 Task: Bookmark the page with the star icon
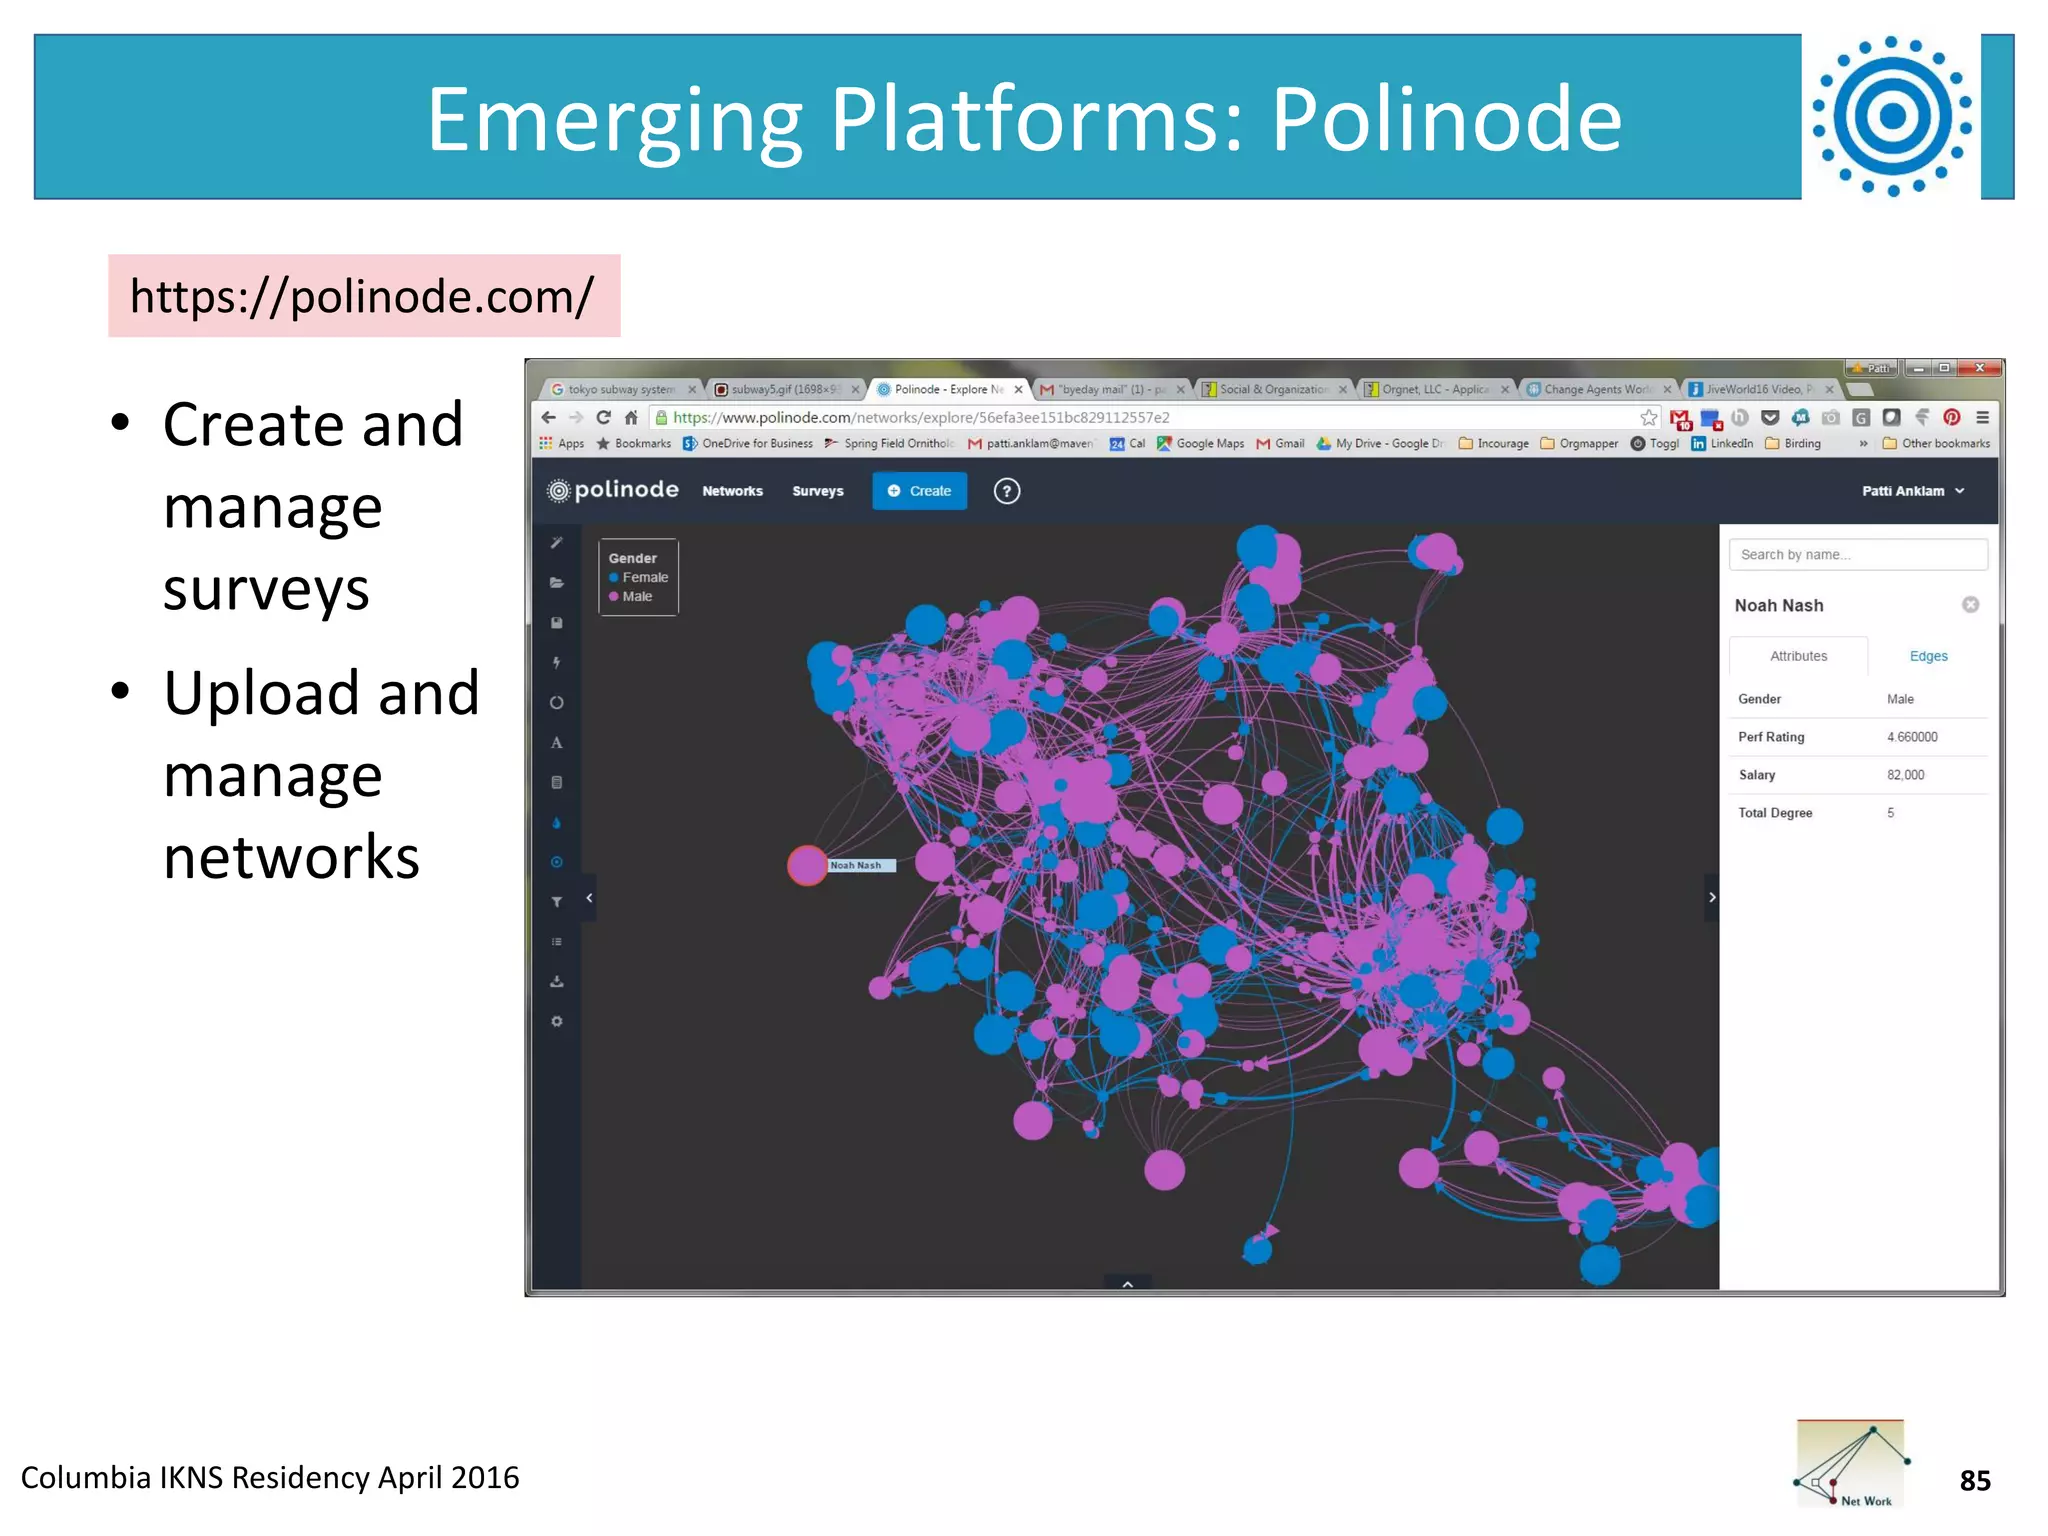click(1649, 418)
